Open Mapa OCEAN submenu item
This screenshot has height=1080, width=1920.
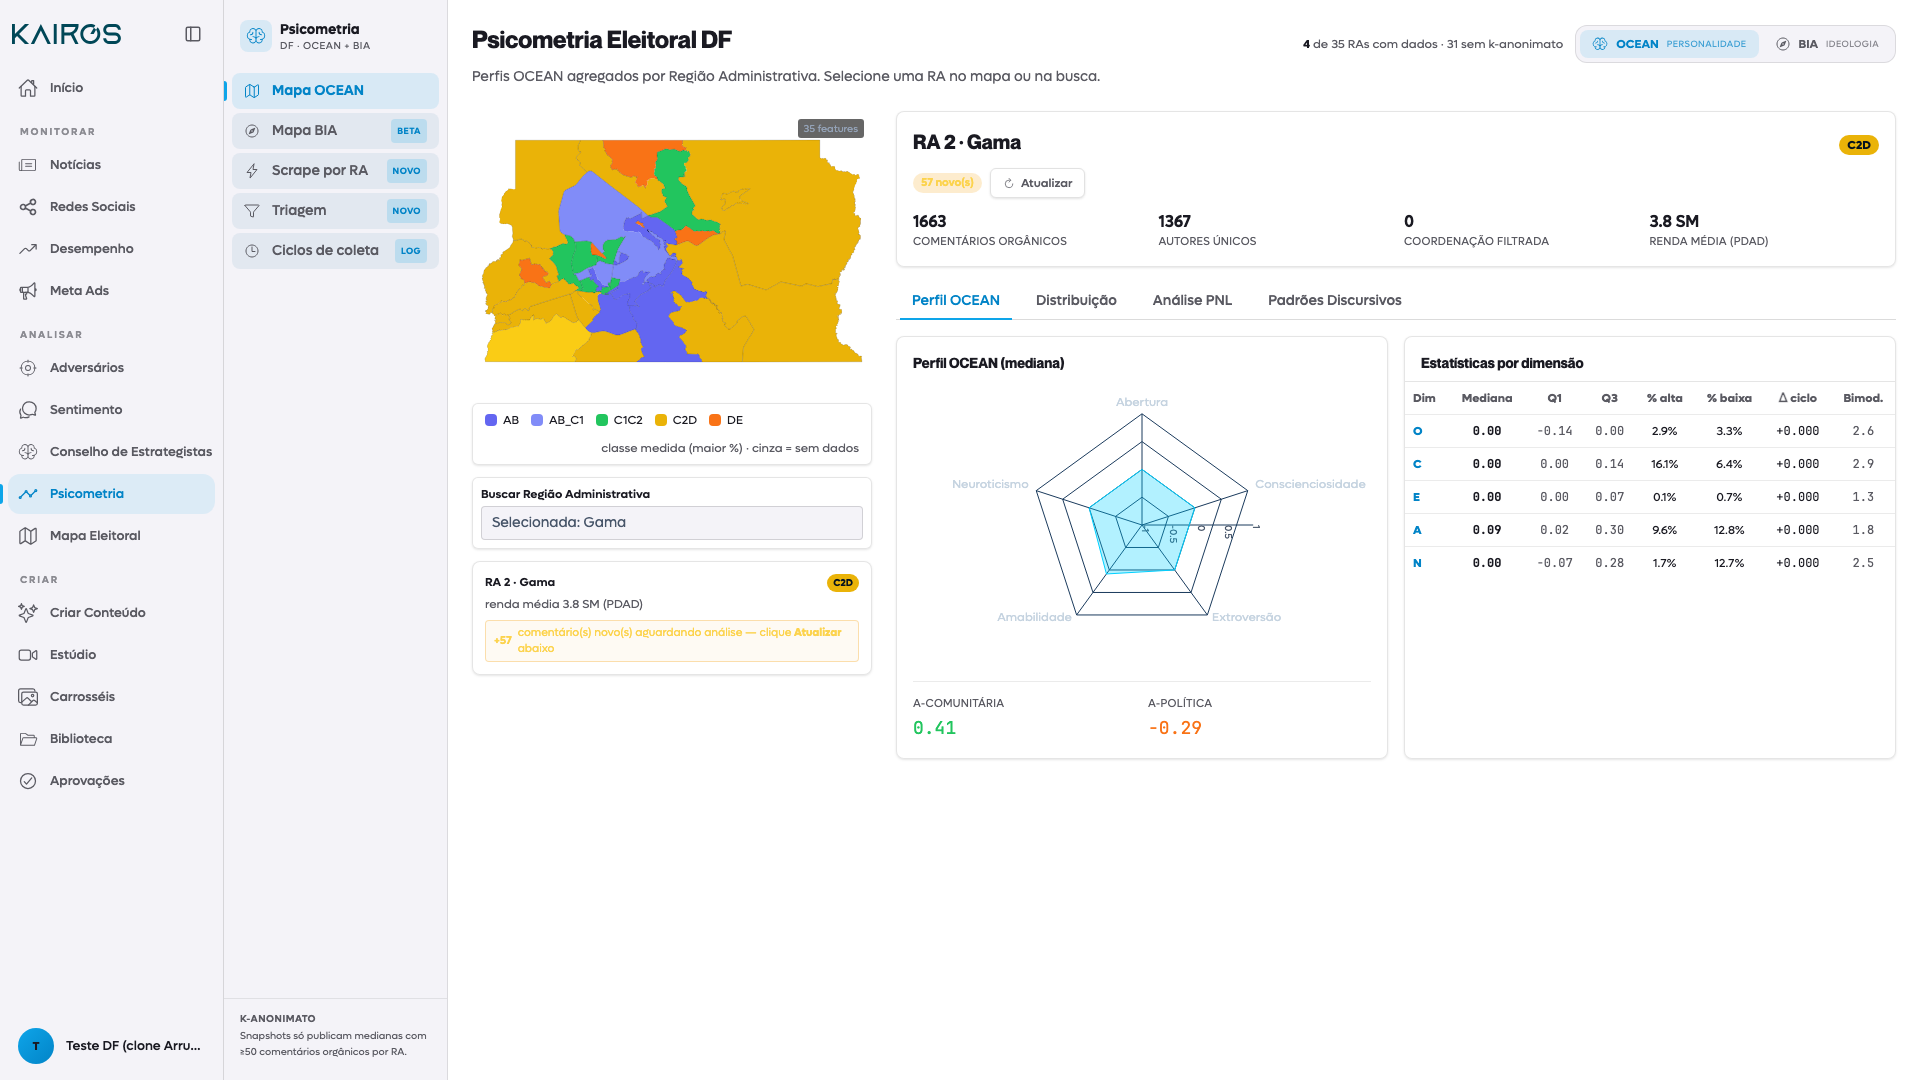point(335,90)
